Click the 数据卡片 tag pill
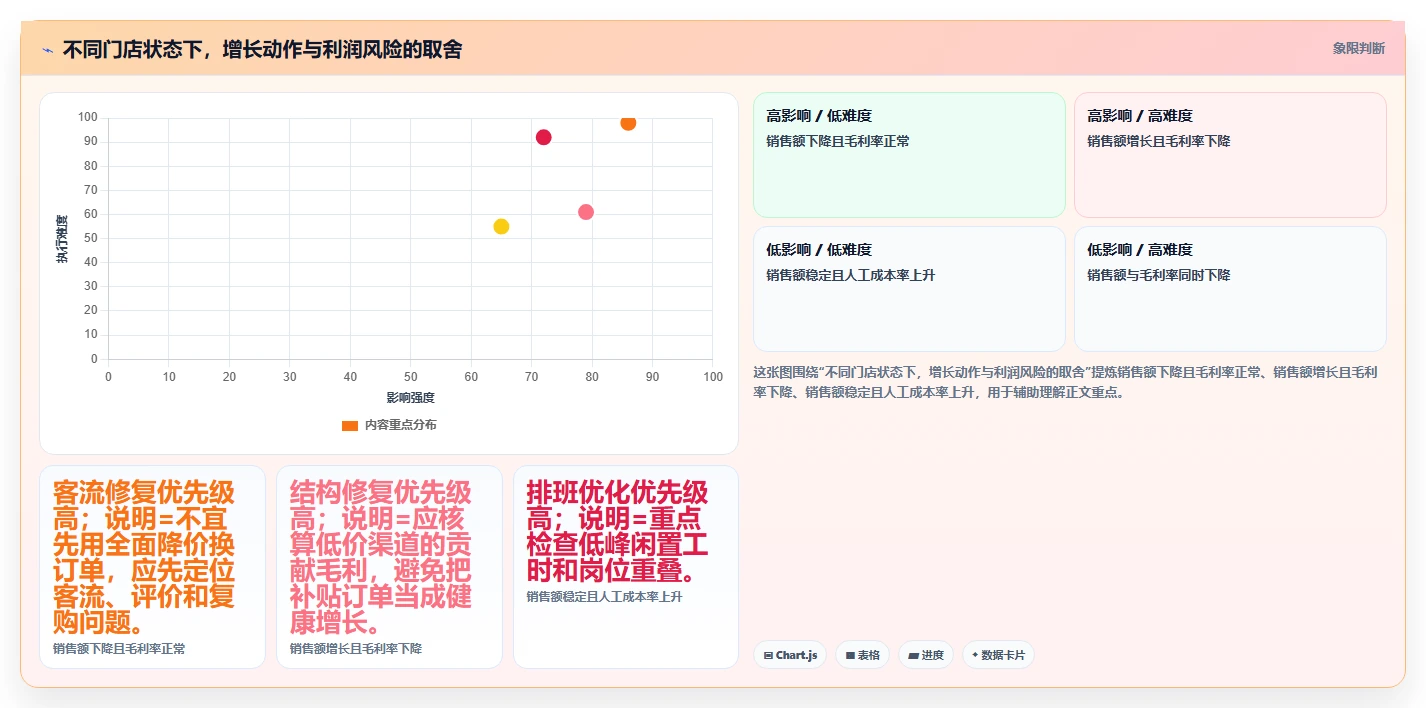Viewport: 1426px width, 708px height. tap(998, 655)
